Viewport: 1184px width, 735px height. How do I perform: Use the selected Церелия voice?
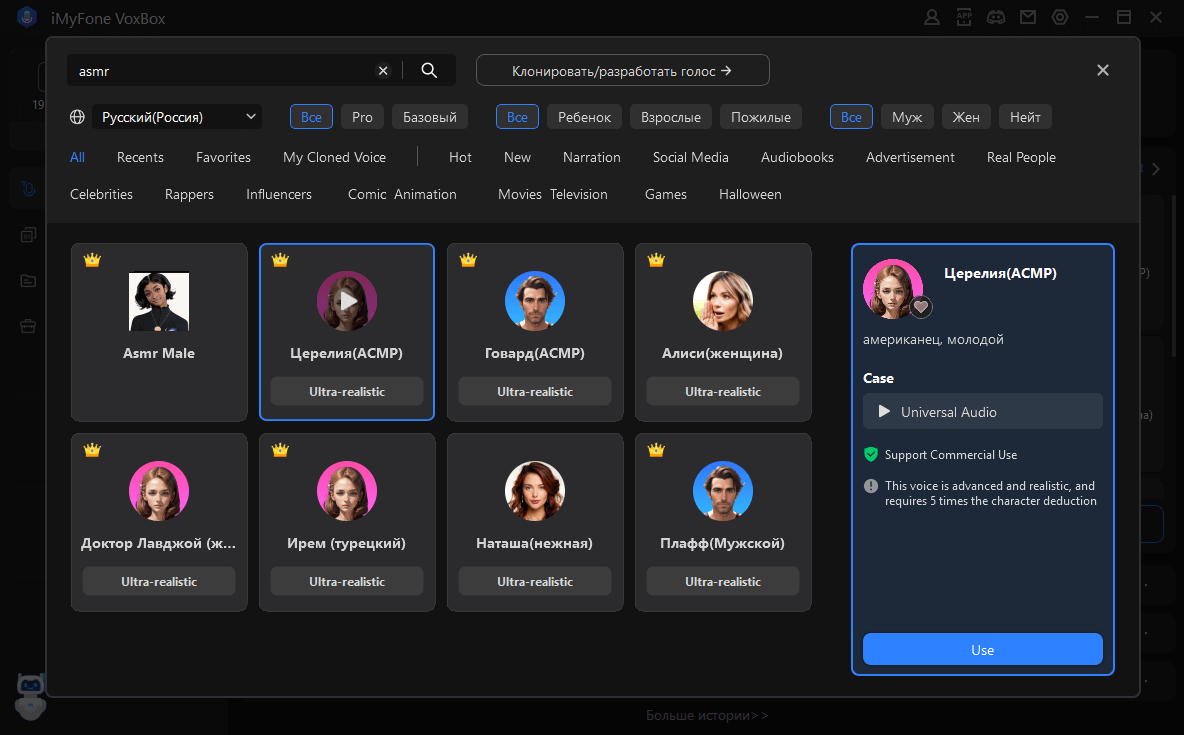tap(982, 650)
